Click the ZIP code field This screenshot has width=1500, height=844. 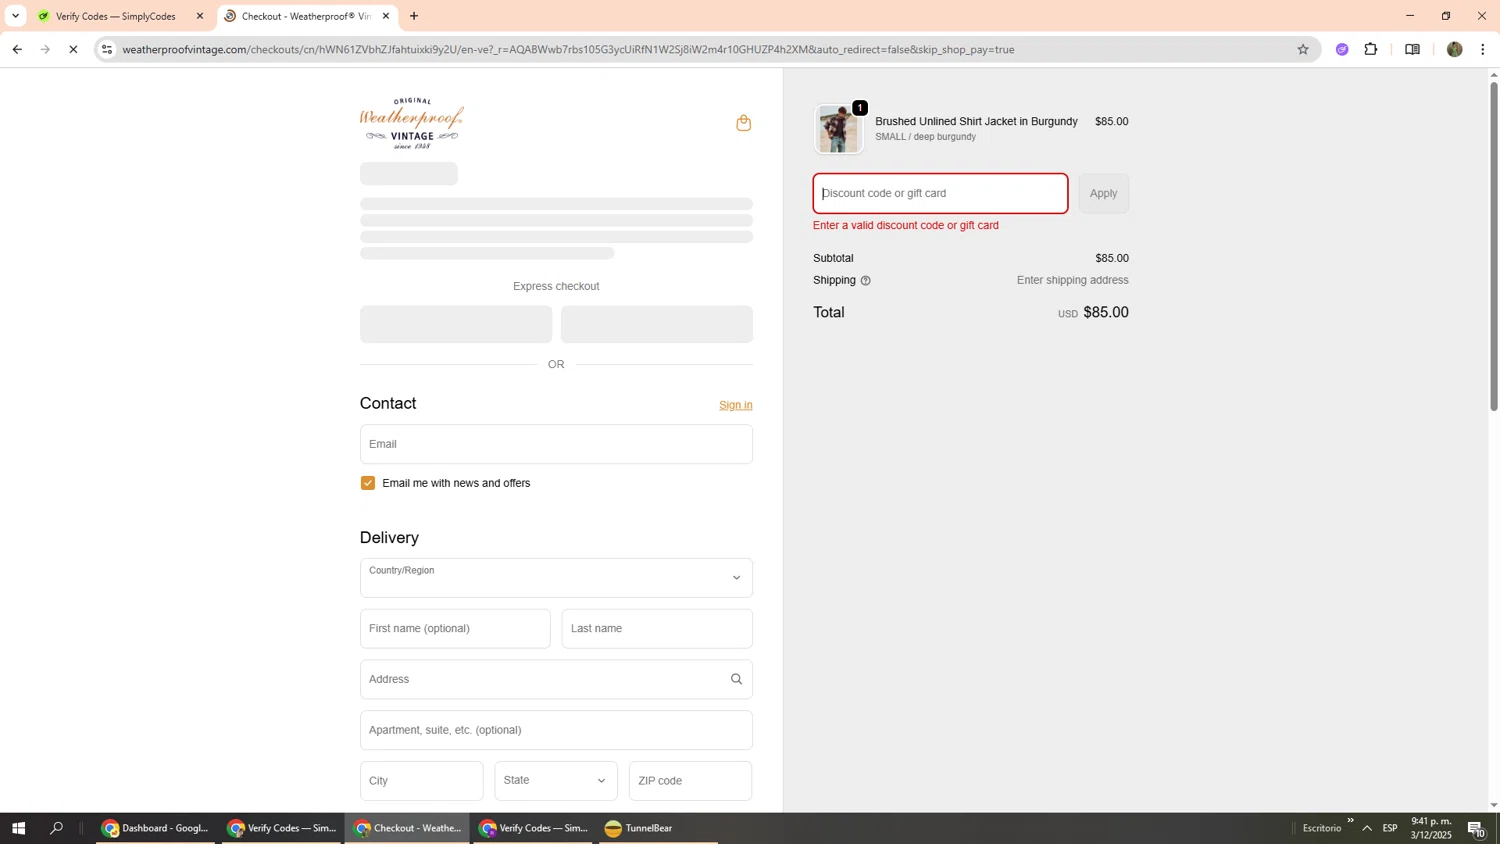(x=690, y=781)
